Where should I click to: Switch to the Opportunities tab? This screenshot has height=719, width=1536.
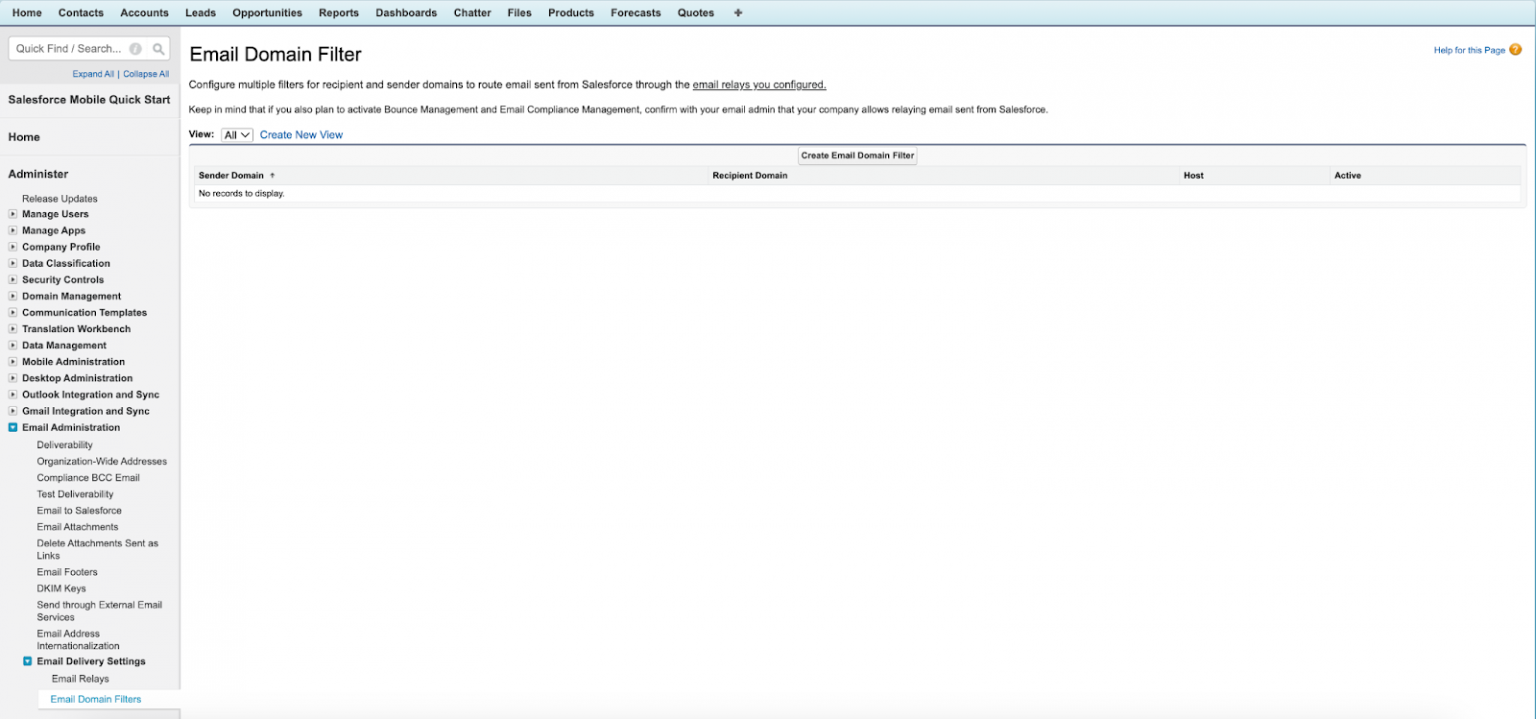point(267,12)
